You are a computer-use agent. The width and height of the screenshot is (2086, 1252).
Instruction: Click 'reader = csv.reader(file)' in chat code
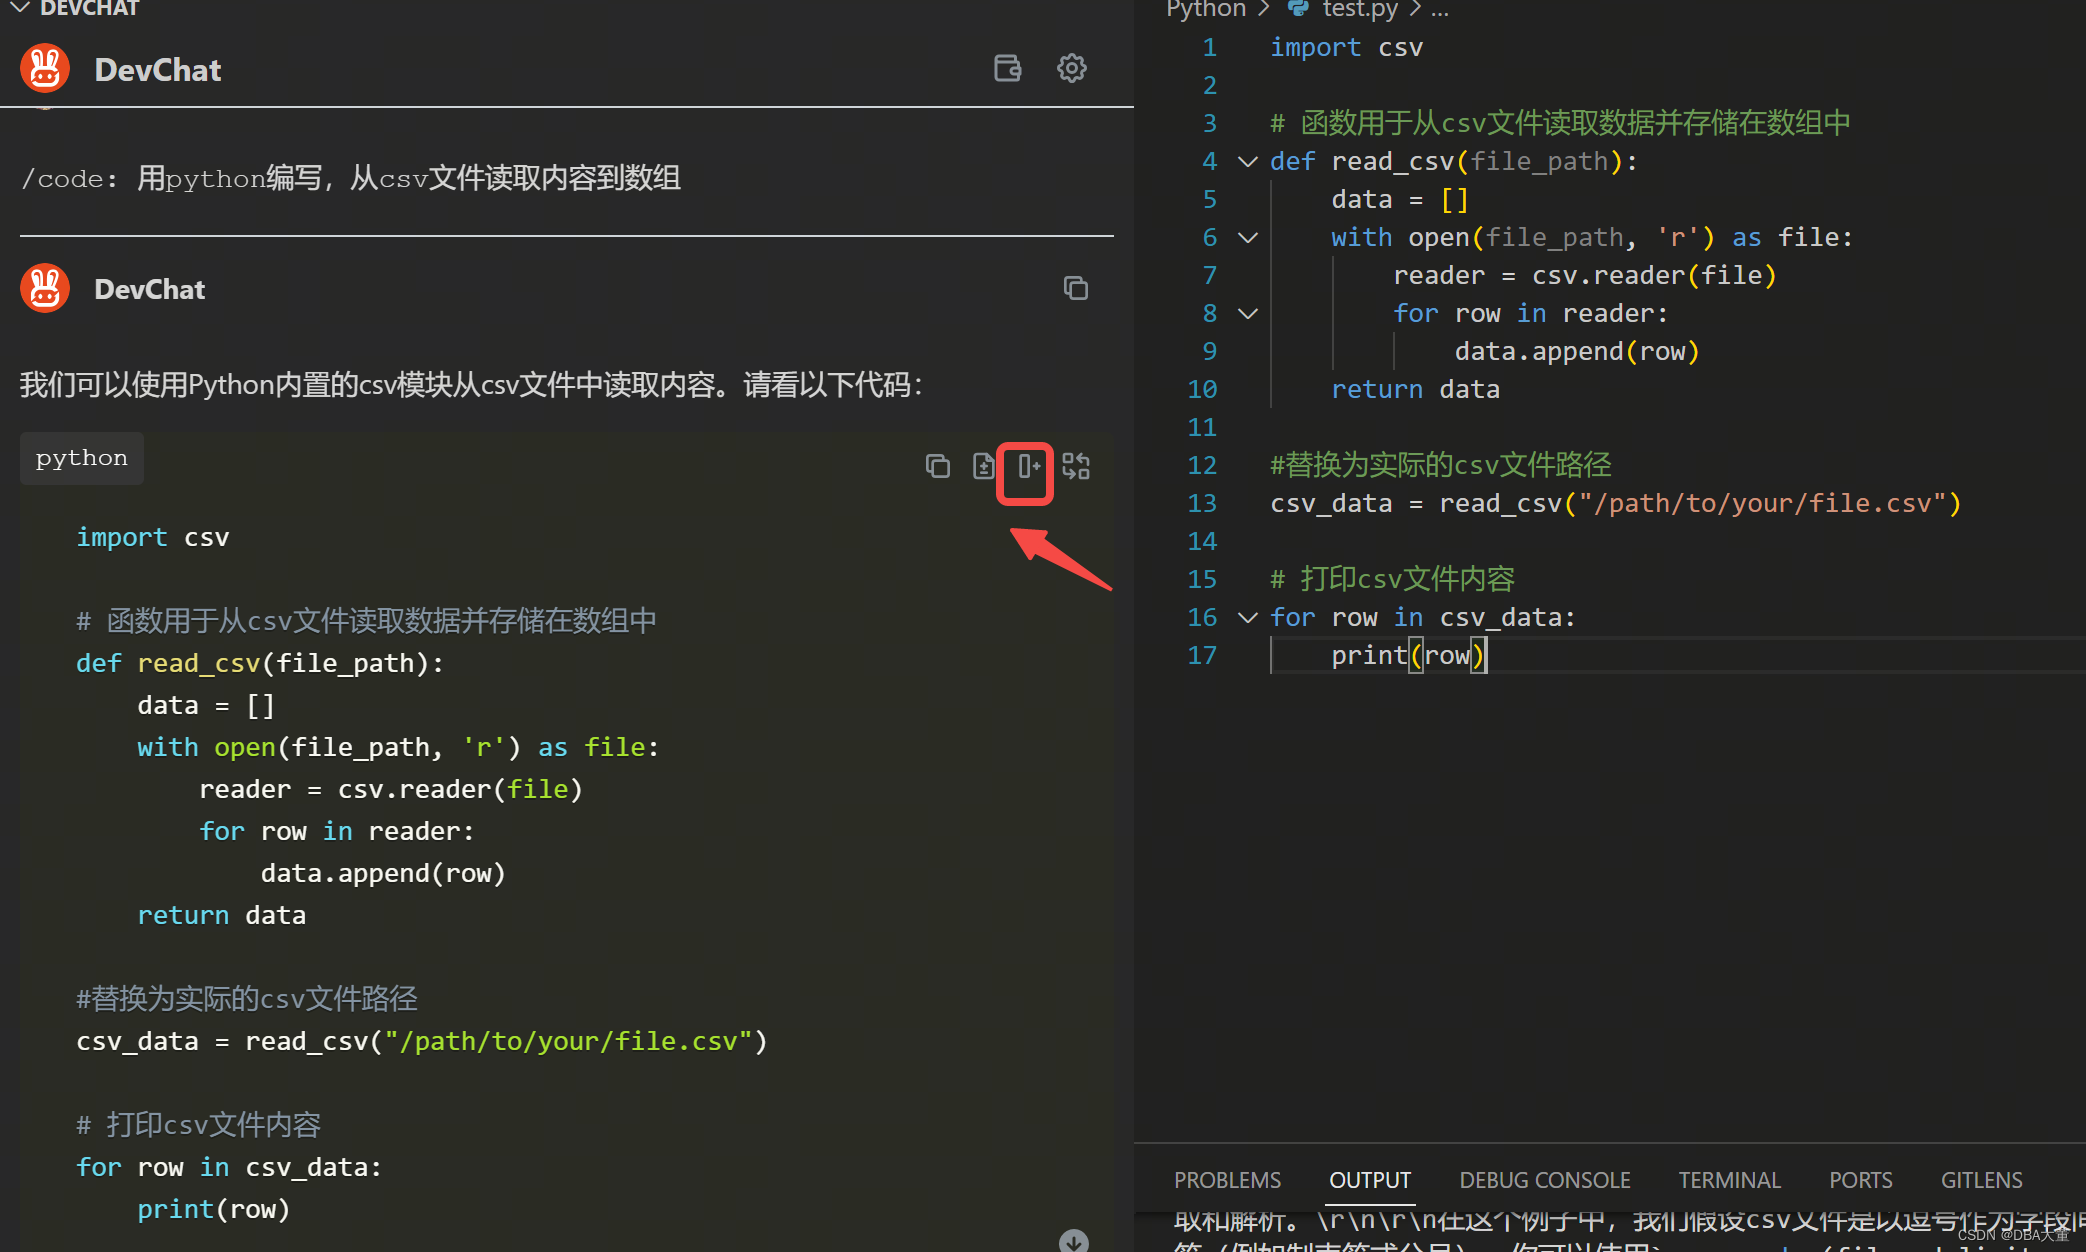pos(391,789)
